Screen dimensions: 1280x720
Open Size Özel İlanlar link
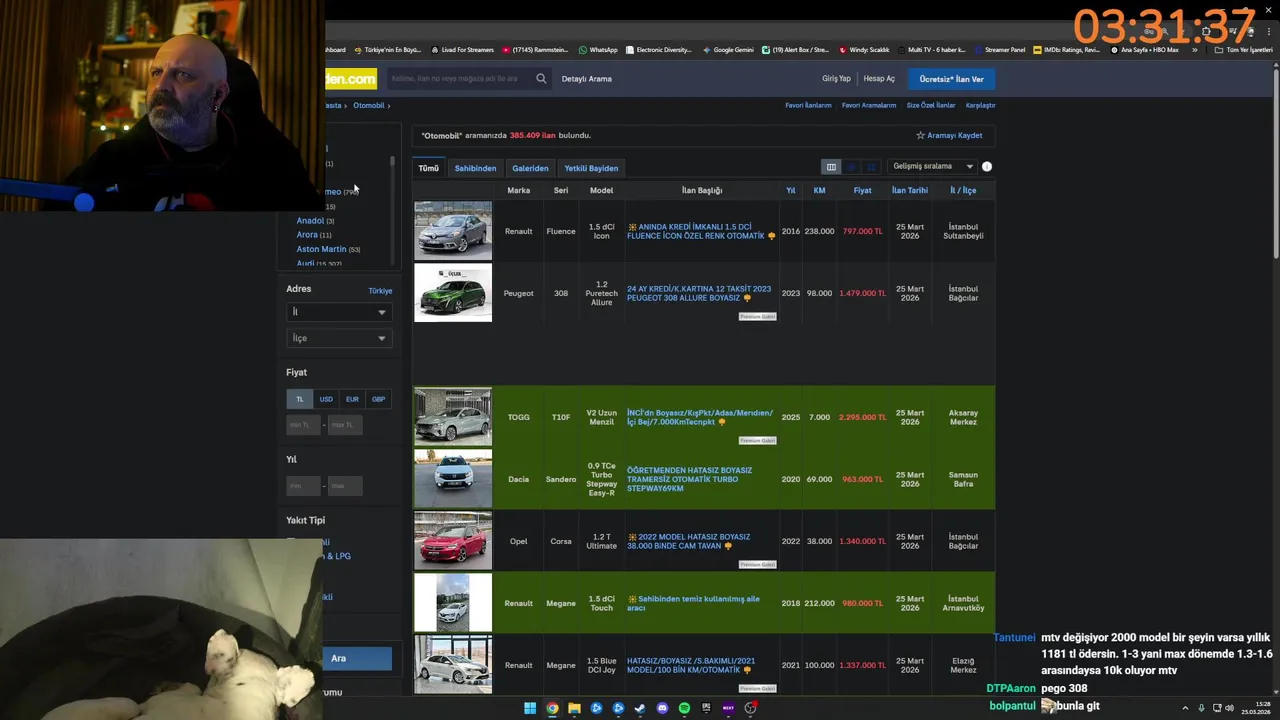click(931, 105)
